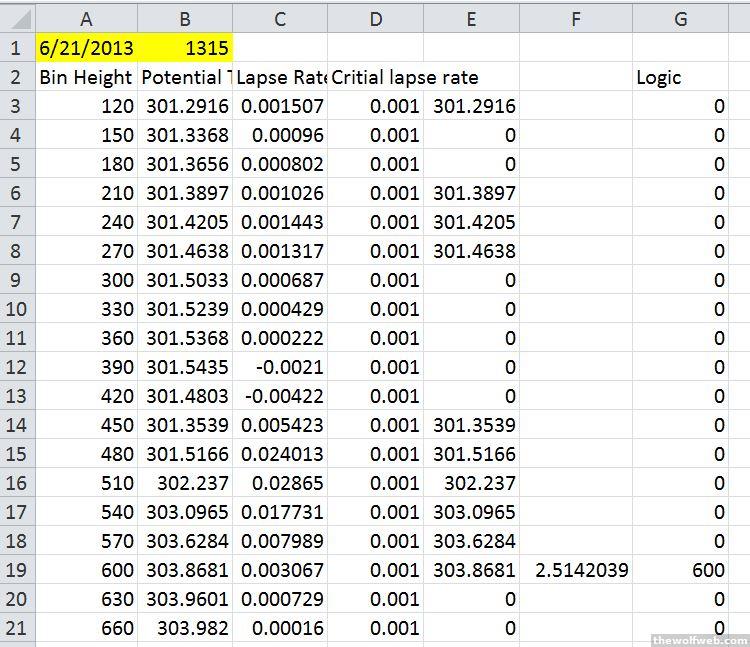Select row 19 header
The image size is (750, 647).
coord(17,570)
